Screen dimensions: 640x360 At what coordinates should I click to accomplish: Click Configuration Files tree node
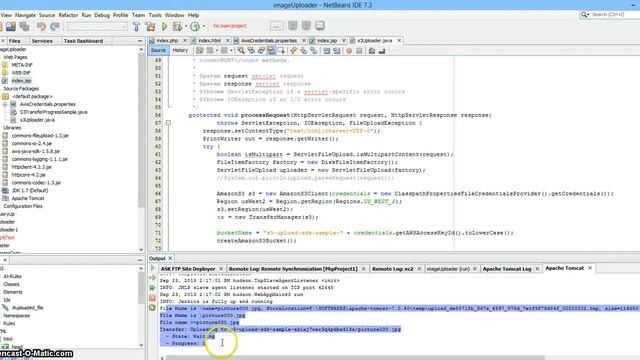point(22,206)
